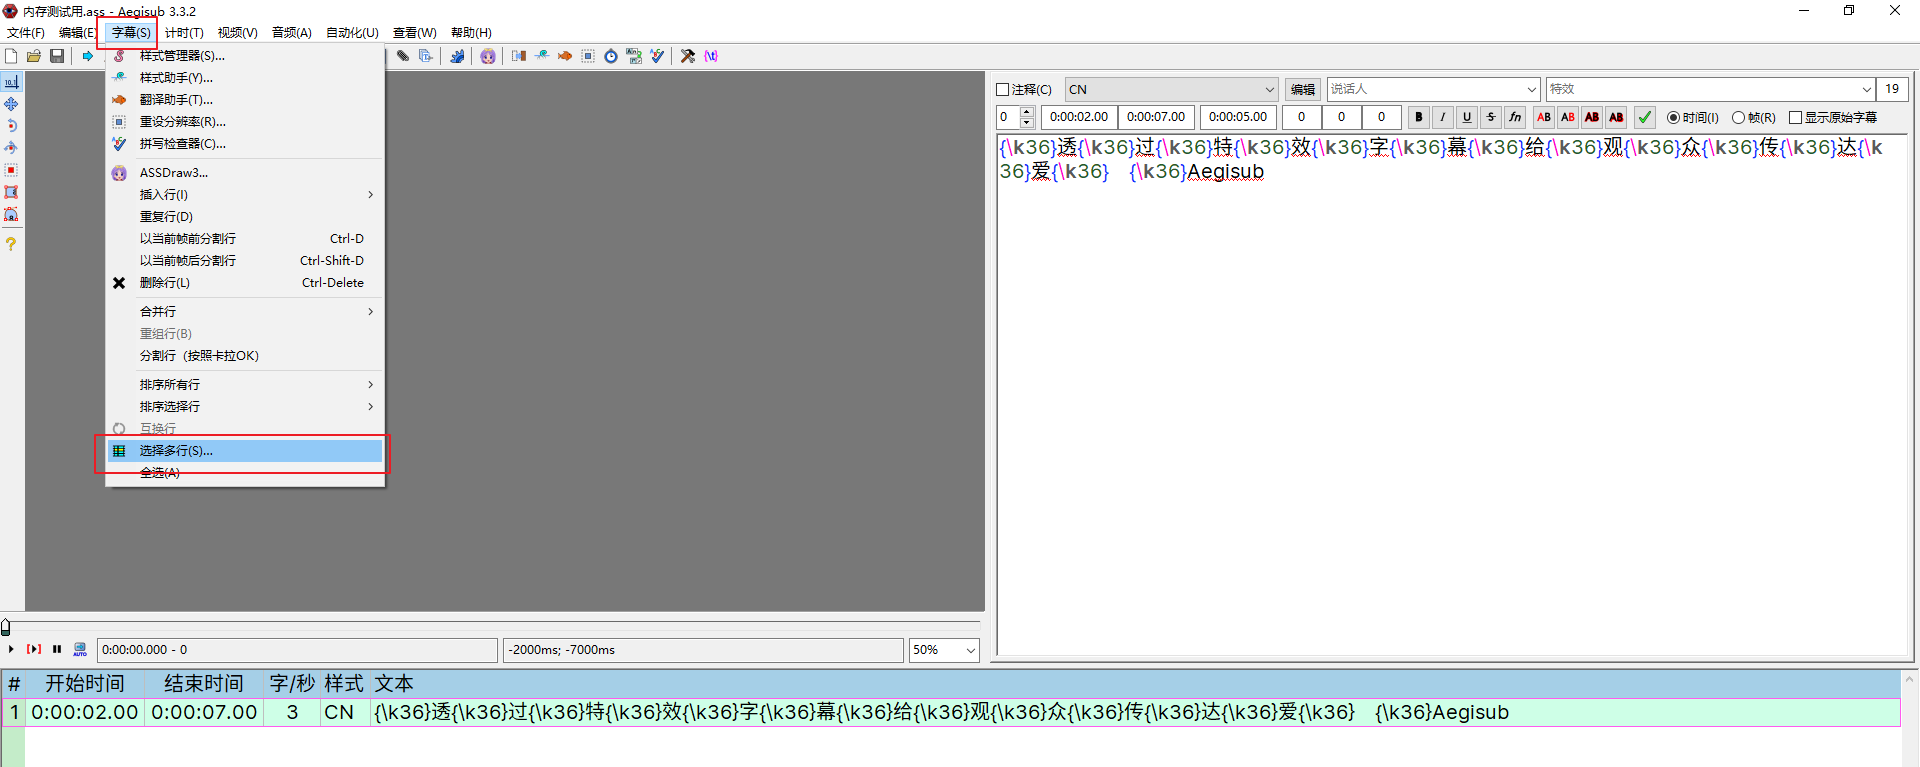Toggle tag hiding mode icon
Viewport: 1920px width, 767px height.
click(711, 56)
